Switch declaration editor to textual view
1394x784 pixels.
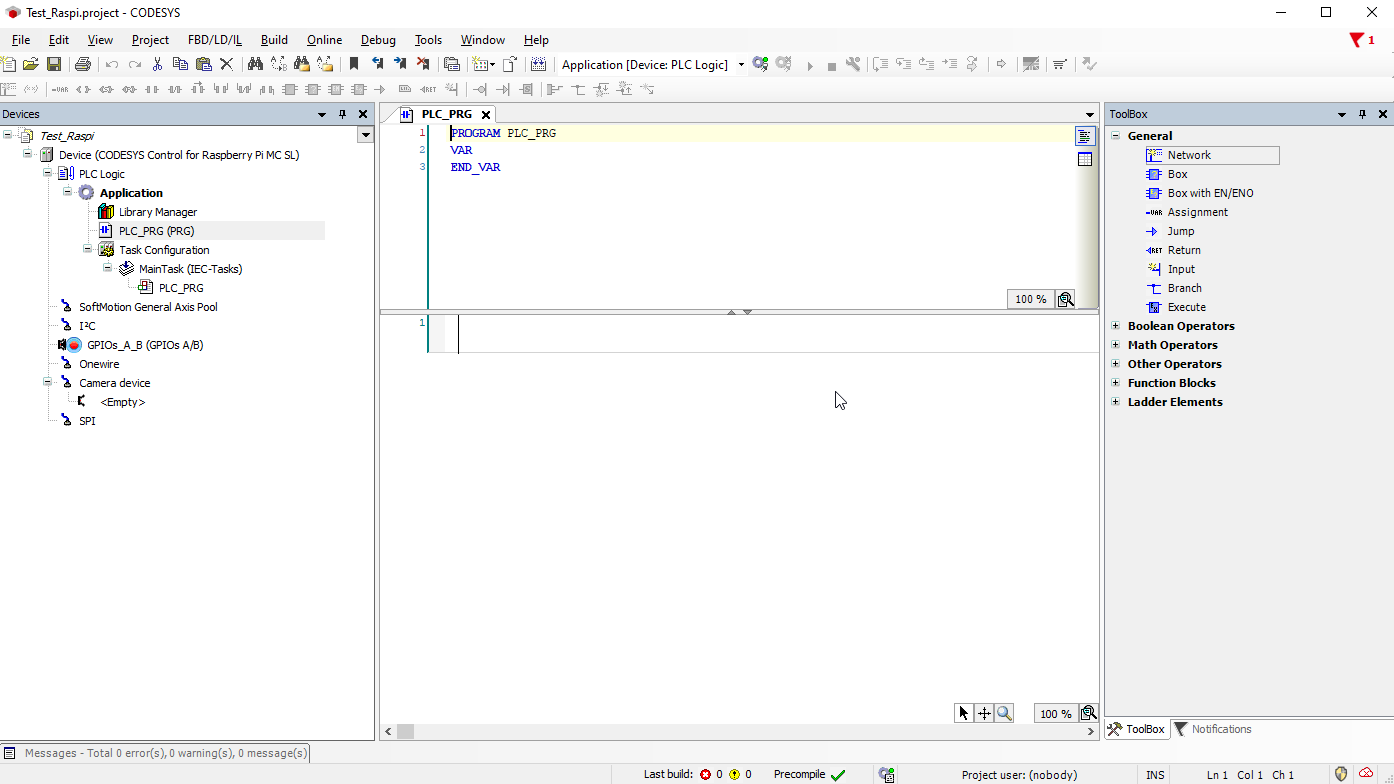pos(1085,136)
